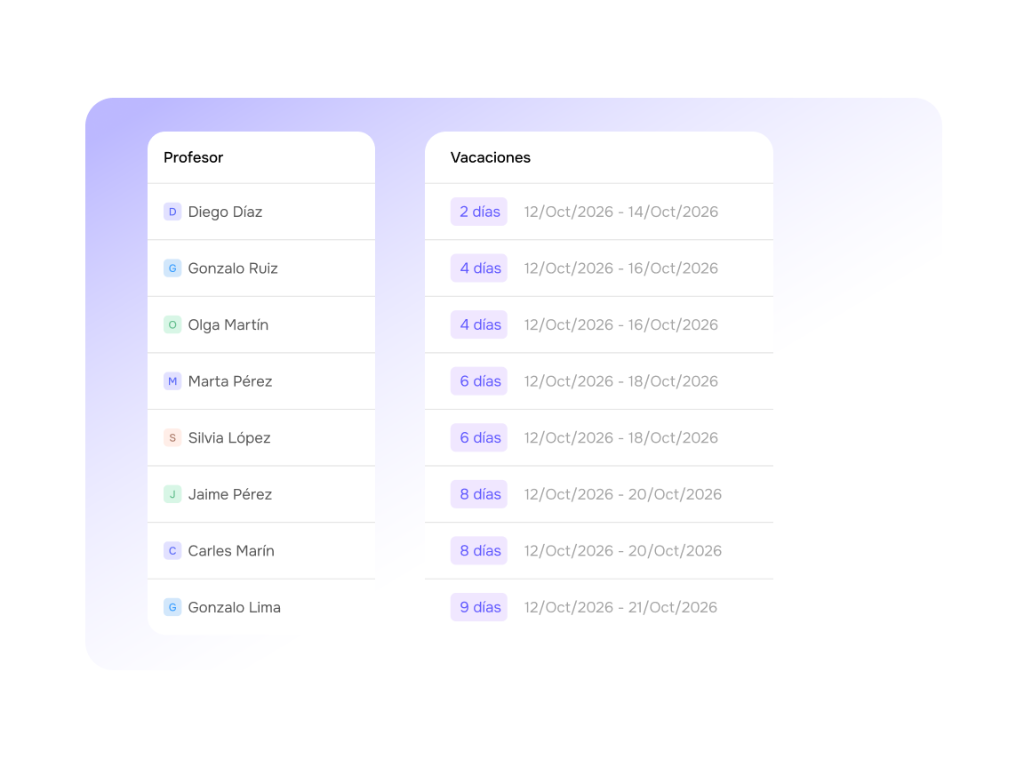Click the J avatar icon for Jaime Pérez
1024x768 pixels.
click(x=172, y=494)
